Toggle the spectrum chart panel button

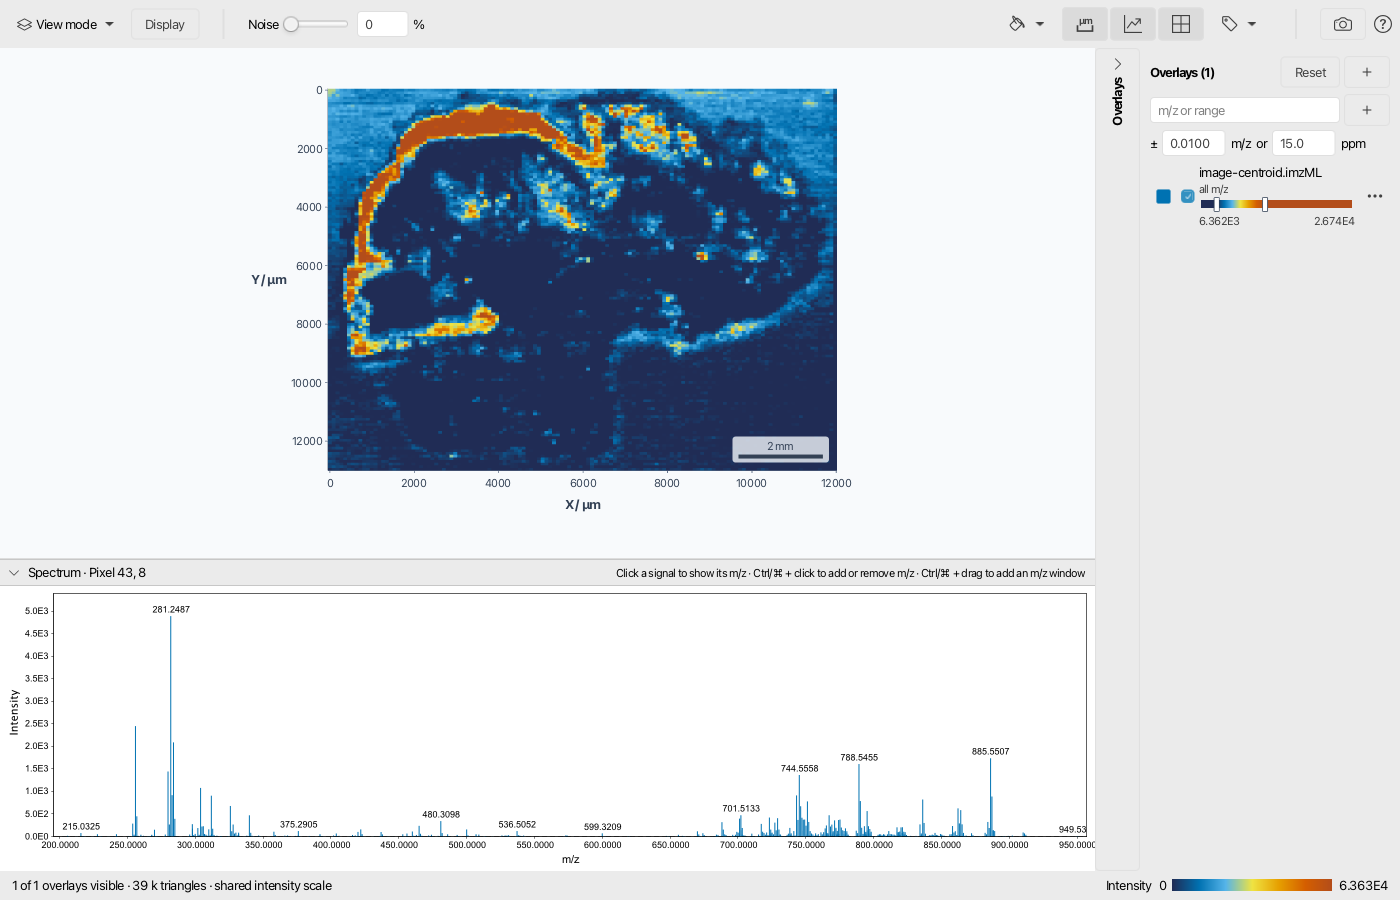[1133, 24]
